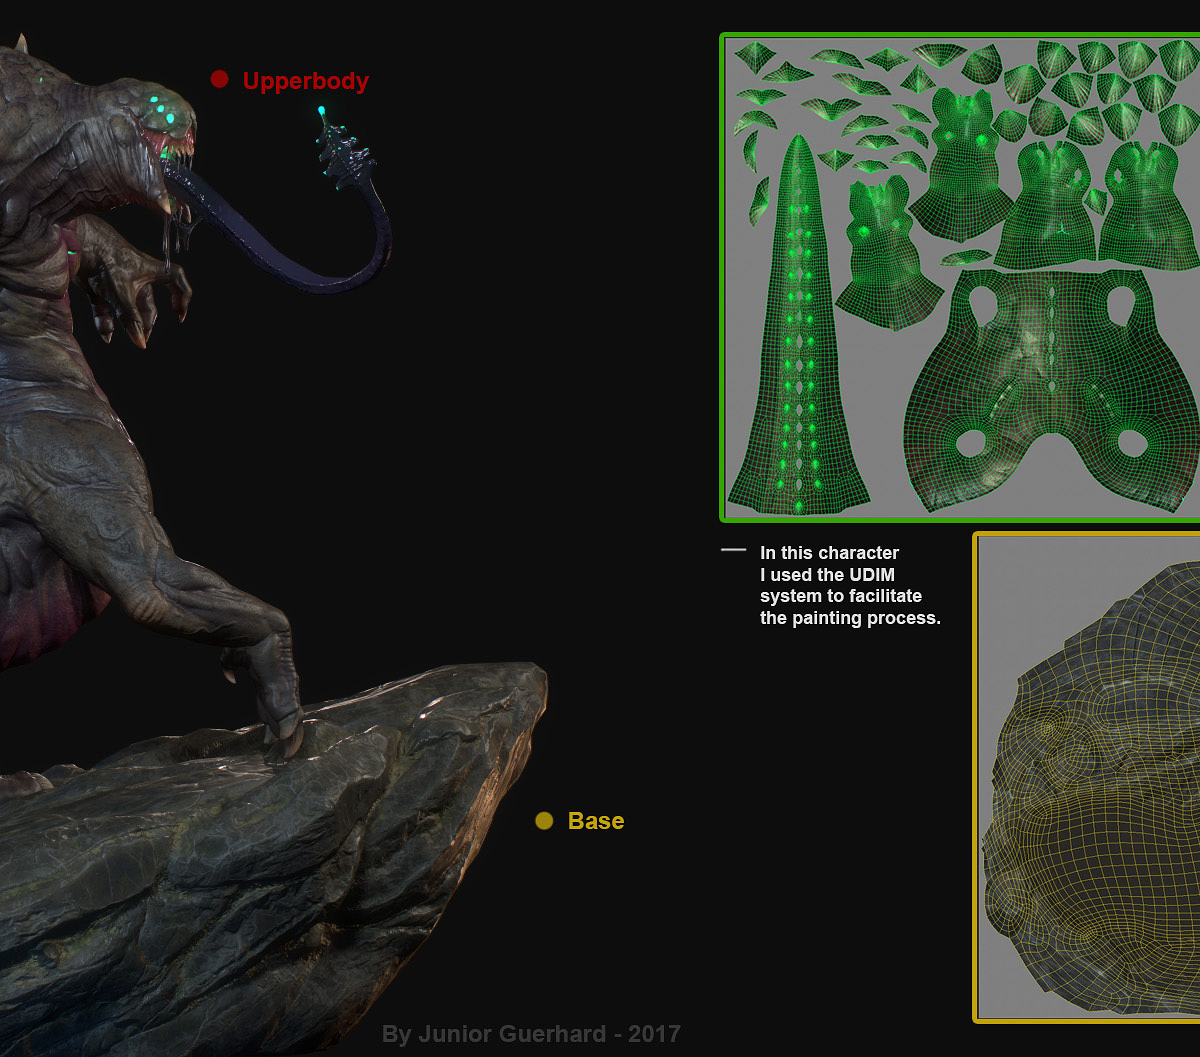Click the yellow Base label text
Image resolution: width=1200 pixels, height=1057 pixels.
(x=596, y=821)
